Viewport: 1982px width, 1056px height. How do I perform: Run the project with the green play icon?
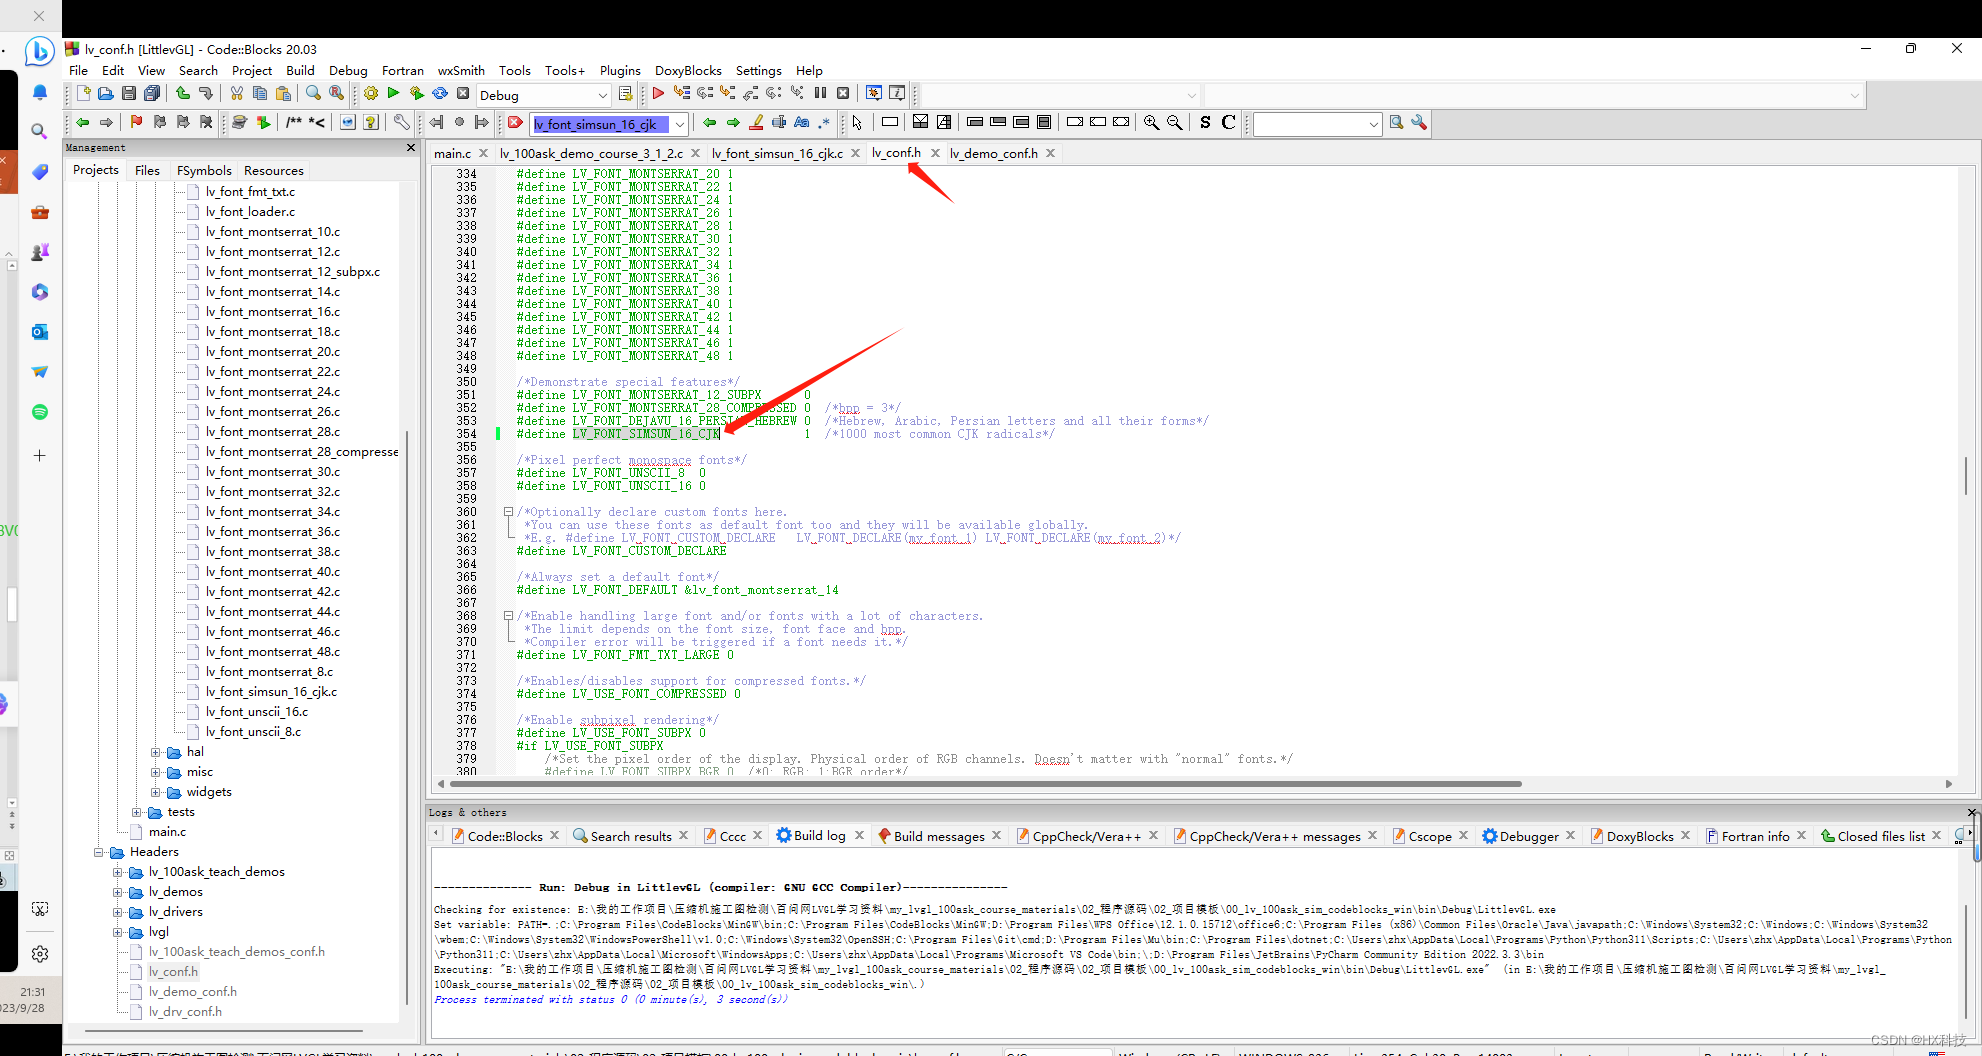393,94
